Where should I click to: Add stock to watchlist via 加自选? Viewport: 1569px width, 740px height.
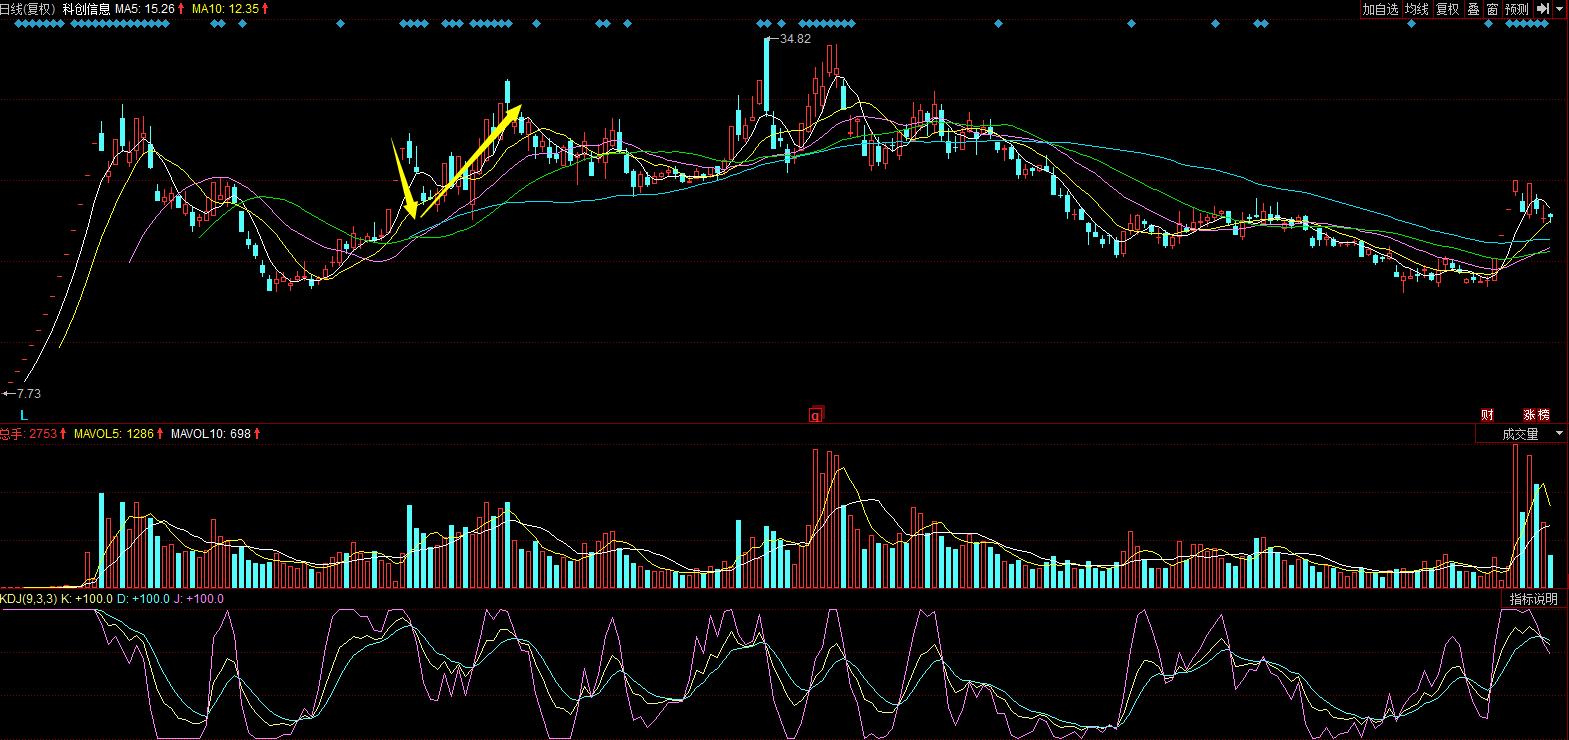[1380, 9]
